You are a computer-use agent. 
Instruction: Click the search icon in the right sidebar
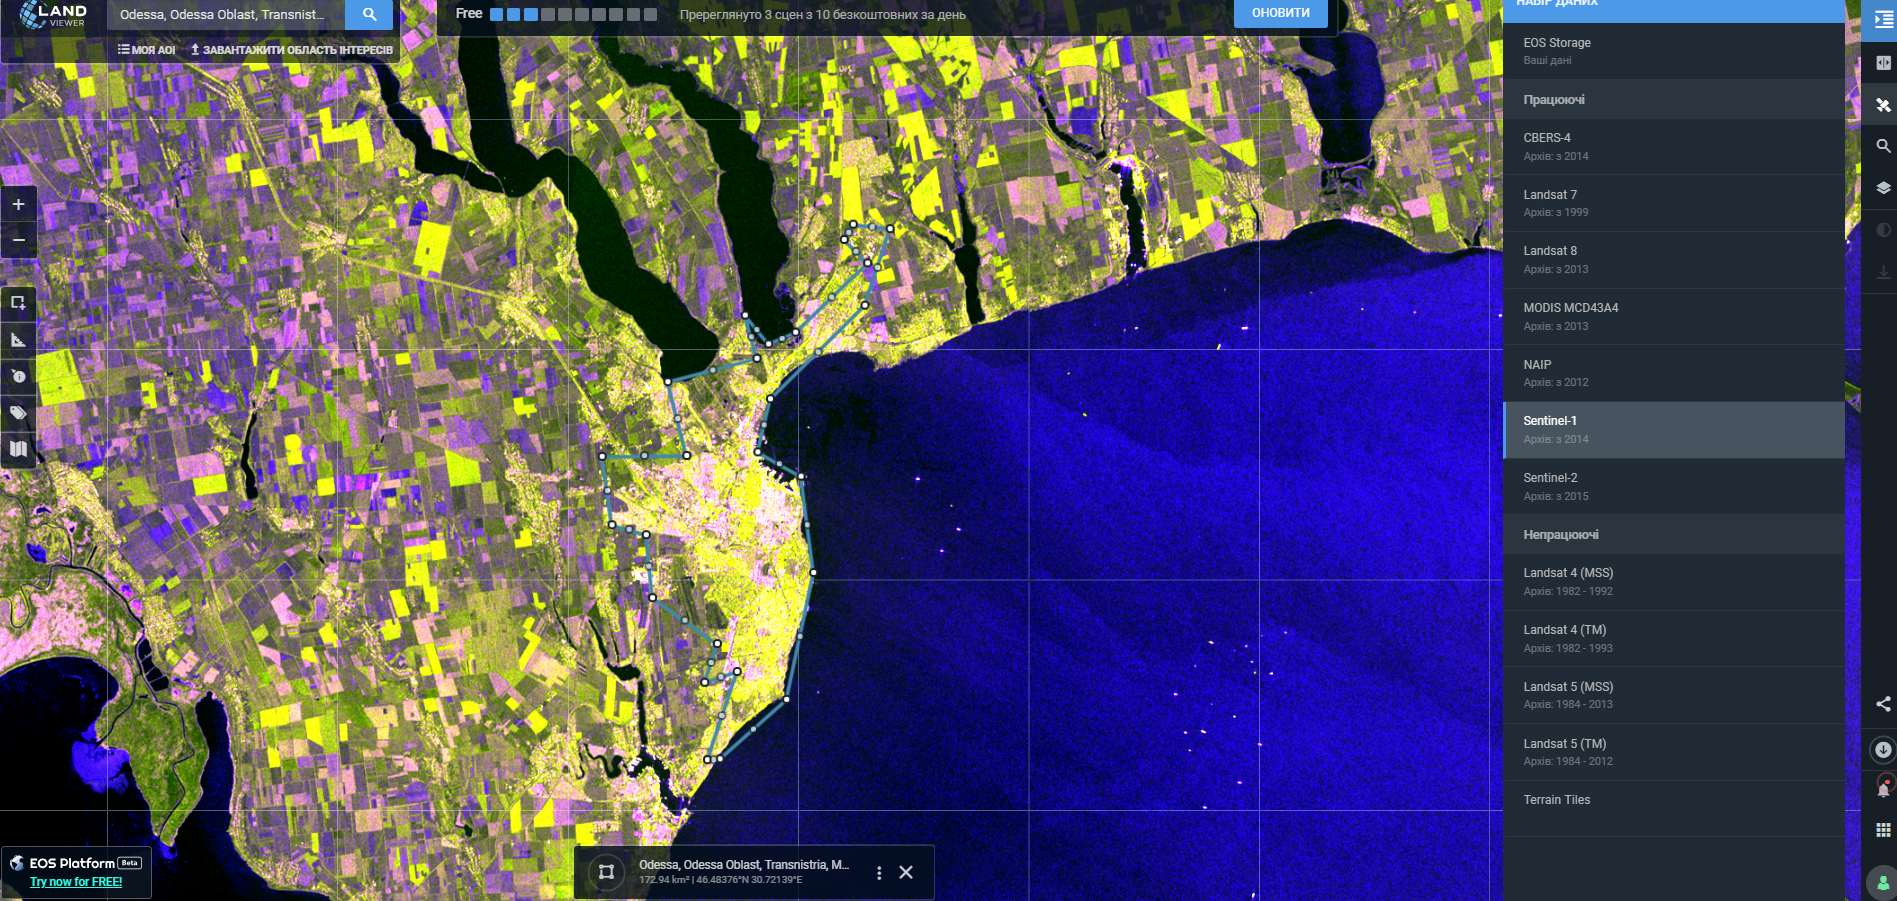click(x=1883, y=146)
